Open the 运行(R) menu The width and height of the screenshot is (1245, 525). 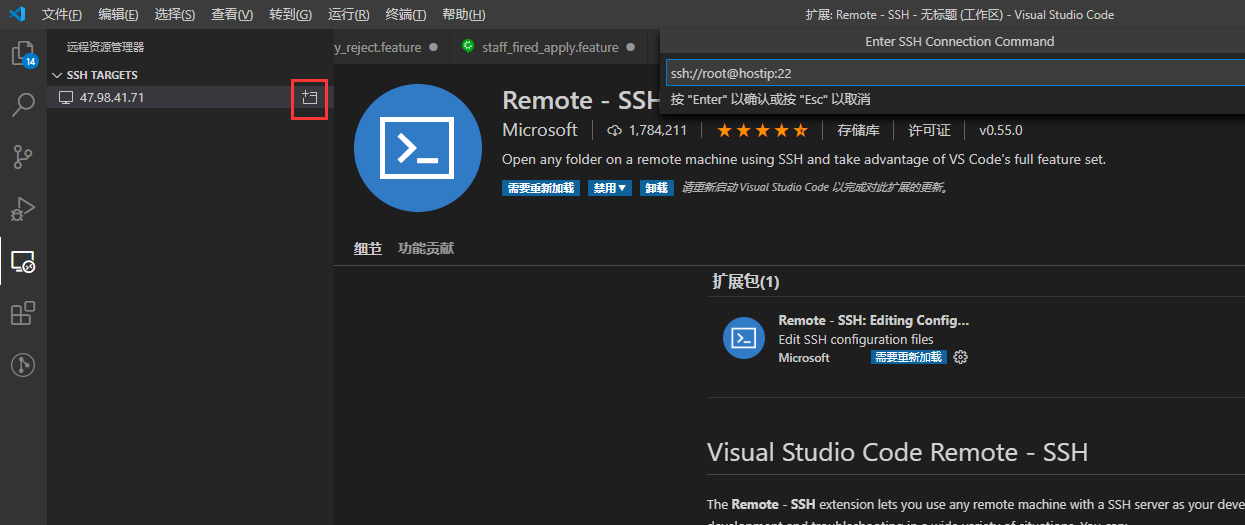coord(348,15)
